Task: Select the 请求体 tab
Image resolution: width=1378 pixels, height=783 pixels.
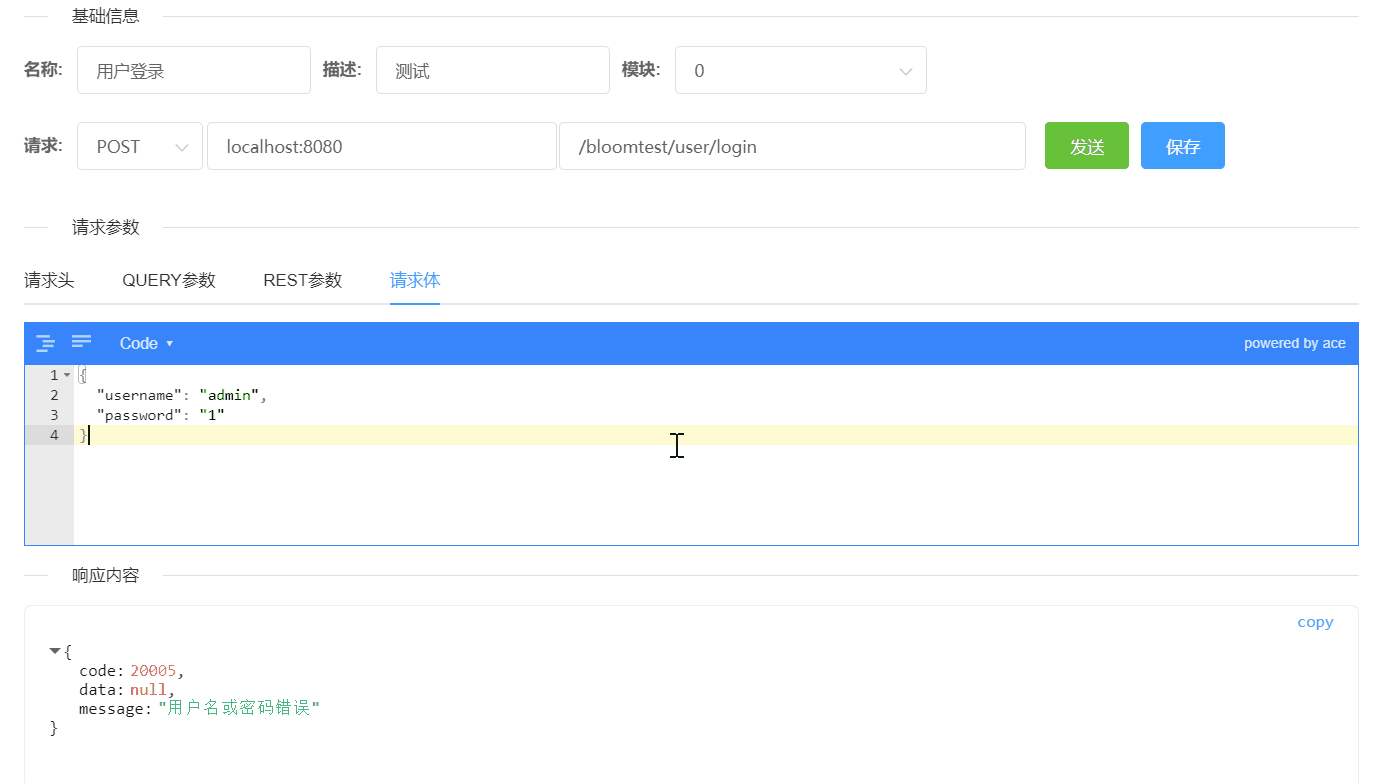Action: [x=415, y=280]
